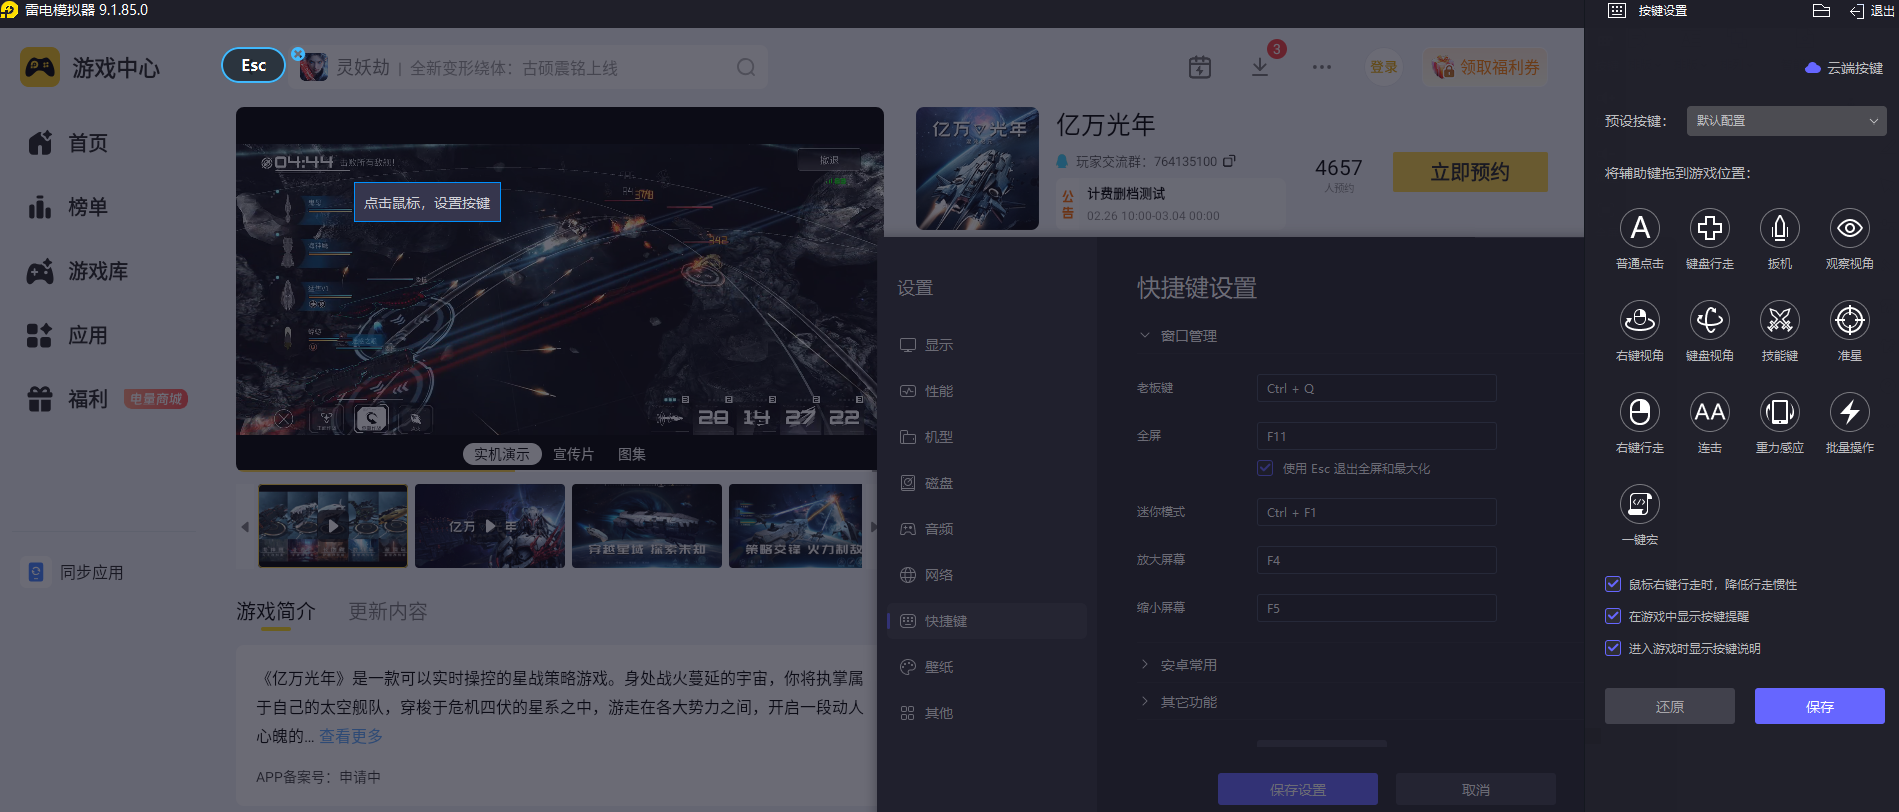The height and width of the screenshot is (812, 1899).
Task: Toggle 进入游戏时显示按键说明 checkbox
Action: [1613, 648]
